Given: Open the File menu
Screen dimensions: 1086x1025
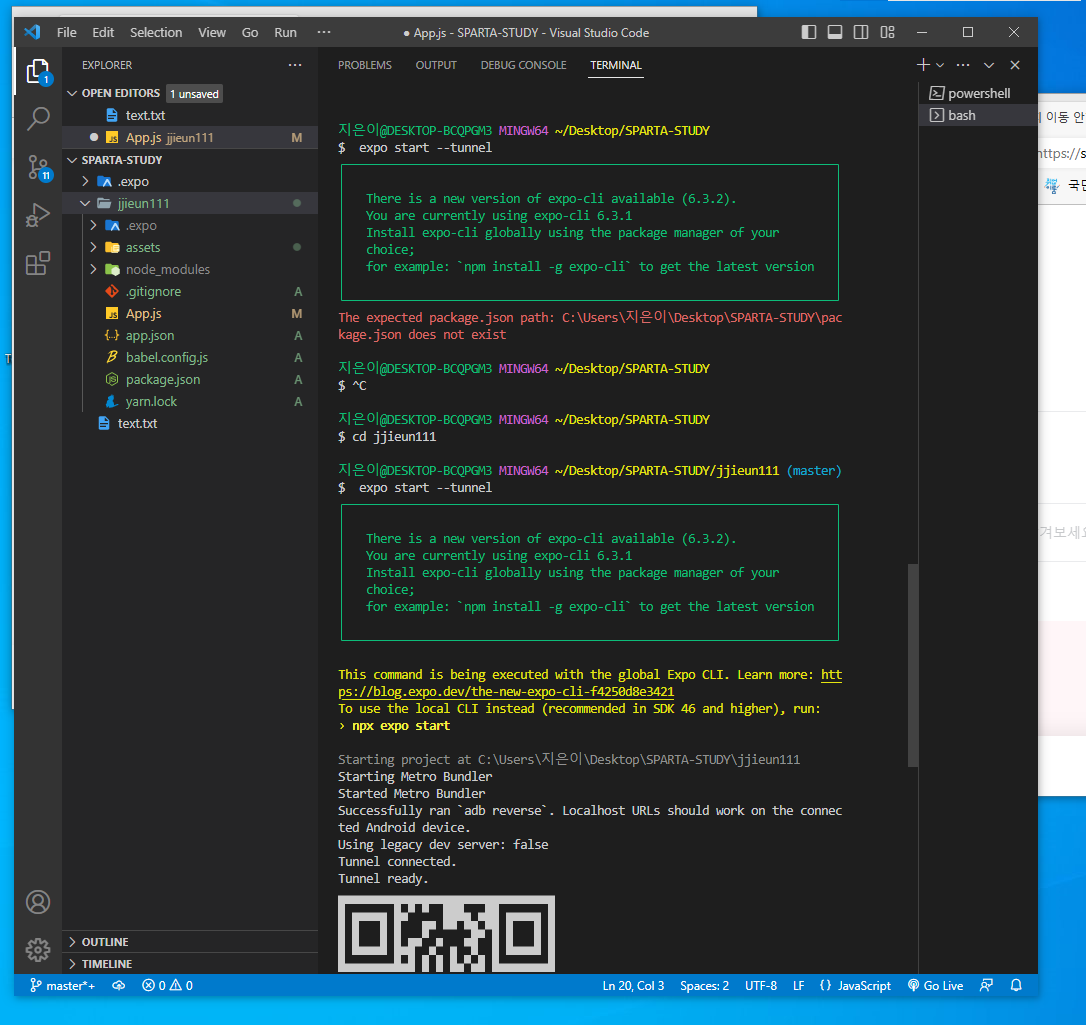Looking at the screenshot, I should tap(66, 33).
